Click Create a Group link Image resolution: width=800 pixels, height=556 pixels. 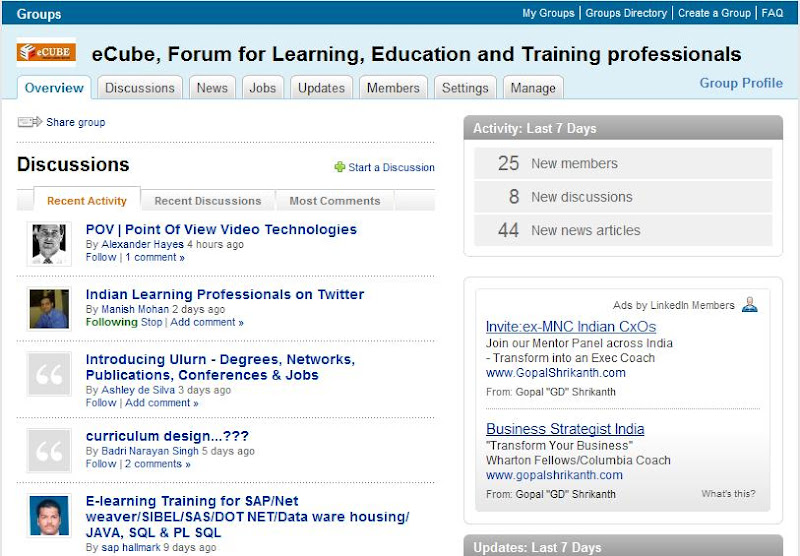point(714,13)
